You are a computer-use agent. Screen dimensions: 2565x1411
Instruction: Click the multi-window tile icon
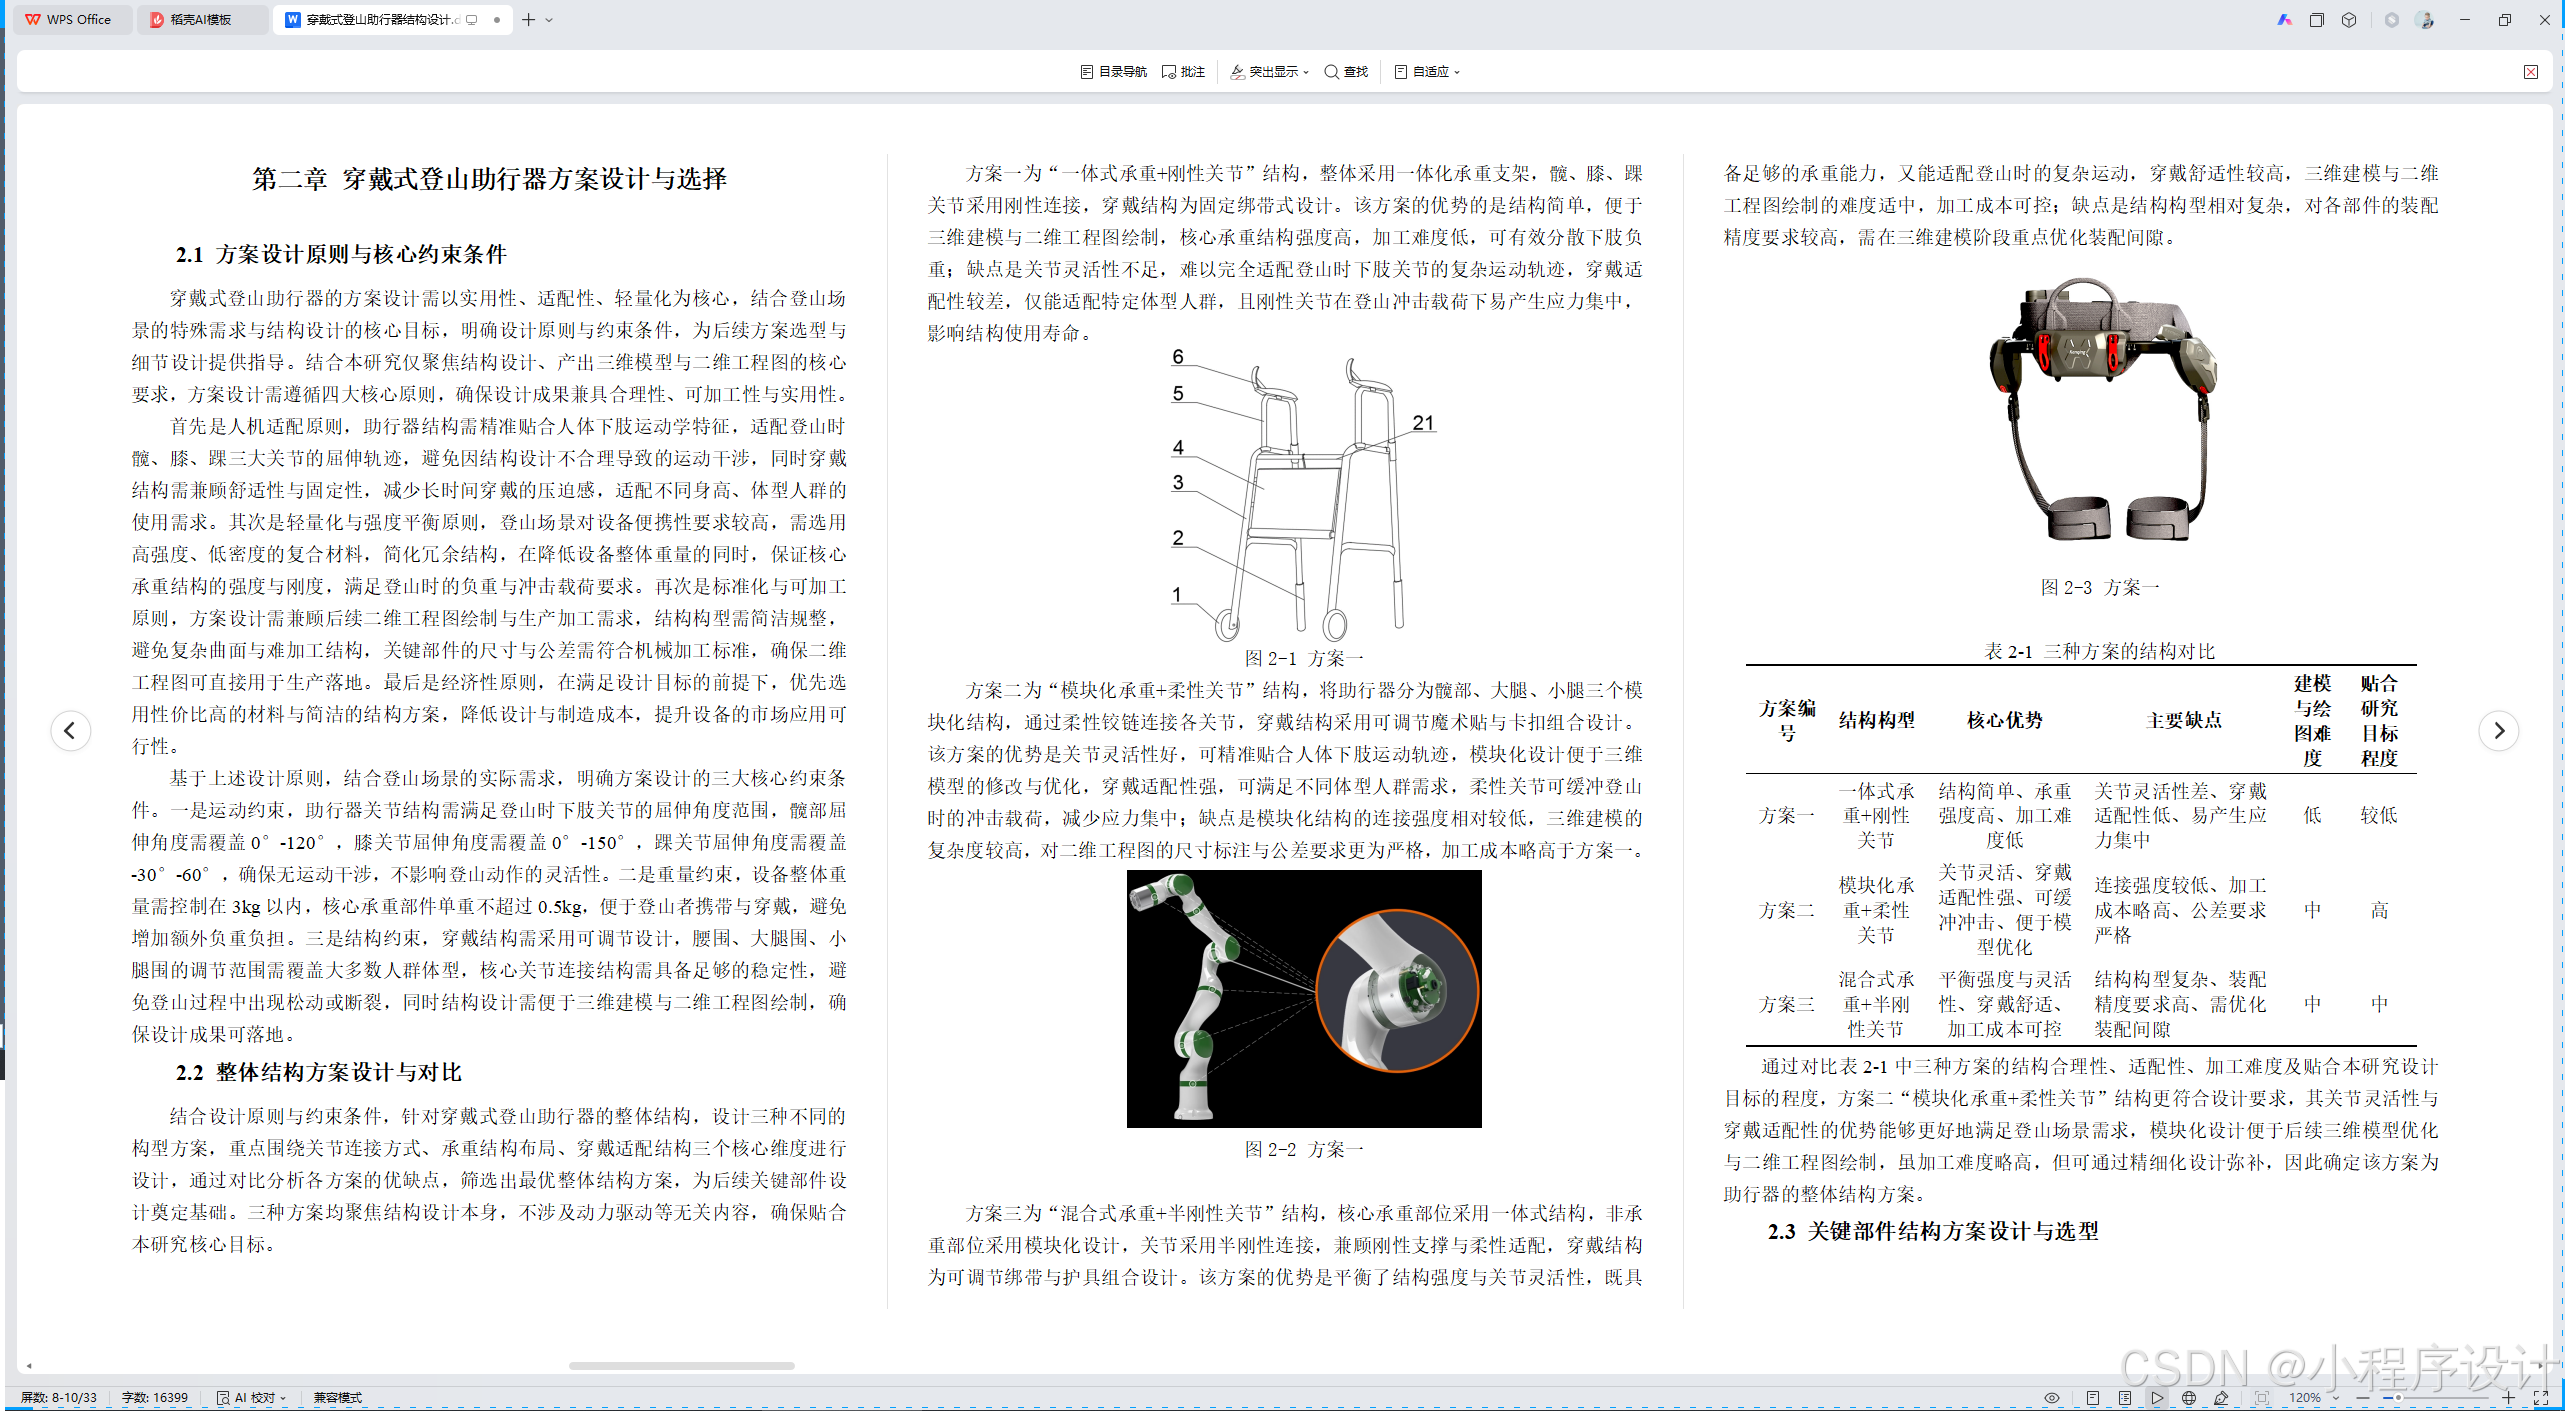(2317, 19)
